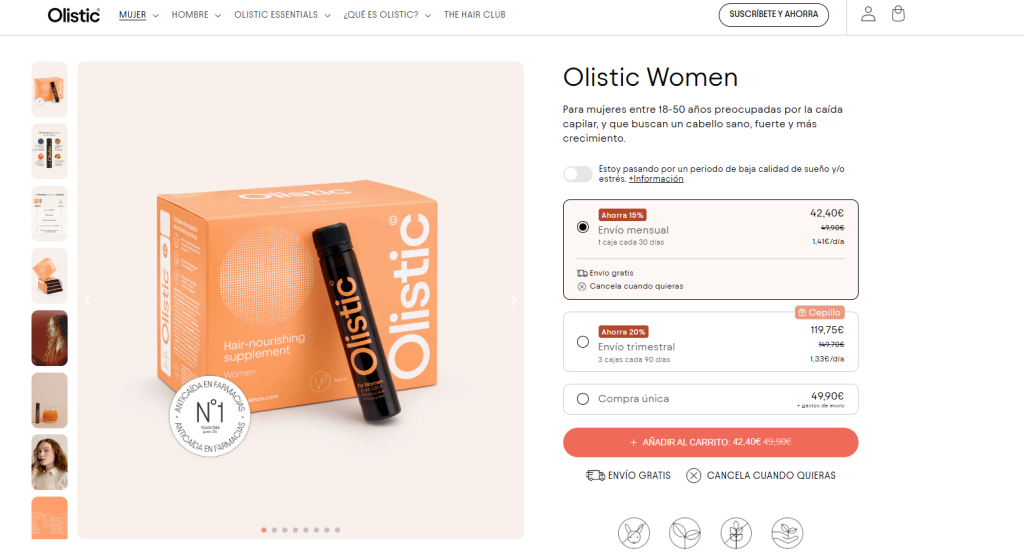1024x553 pixels.
Task: Expand the Hombre dropdown menu
Action: click(x=196, y=15)
